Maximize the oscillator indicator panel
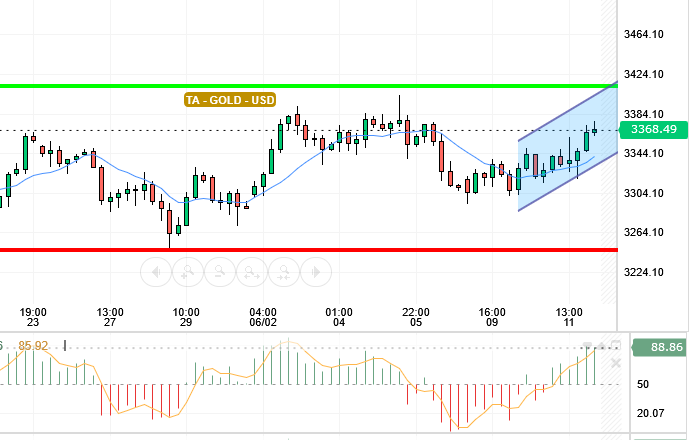The height and width of the screenshot is (440, 693). point(616,345)
